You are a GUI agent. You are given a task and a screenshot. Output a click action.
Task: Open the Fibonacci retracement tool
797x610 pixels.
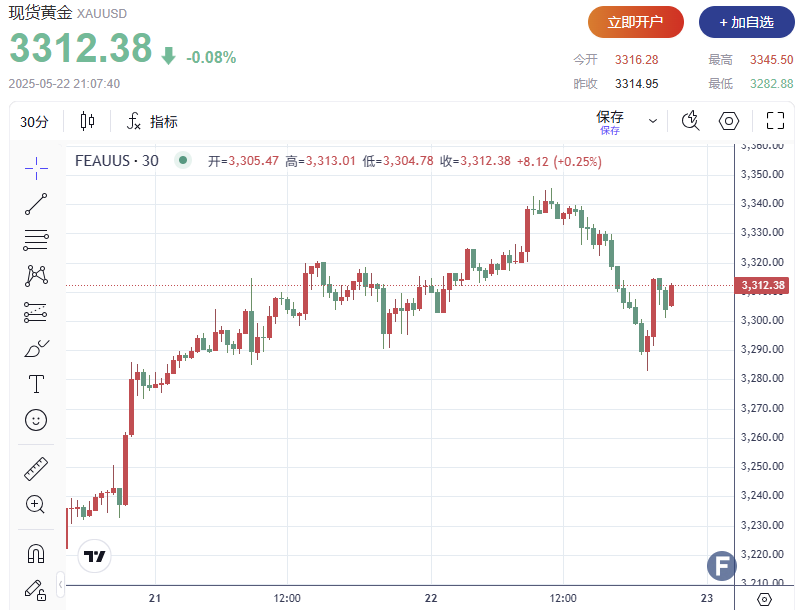tap(36, 239)
